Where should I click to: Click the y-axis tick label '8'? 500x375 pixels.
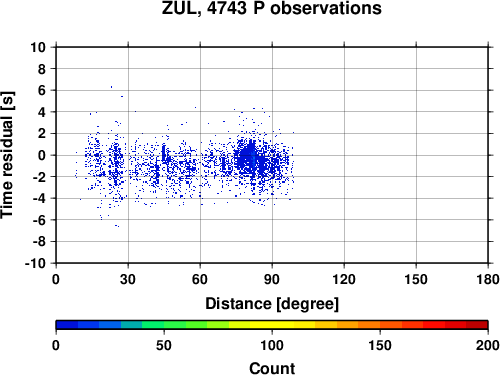click(42, 69)
